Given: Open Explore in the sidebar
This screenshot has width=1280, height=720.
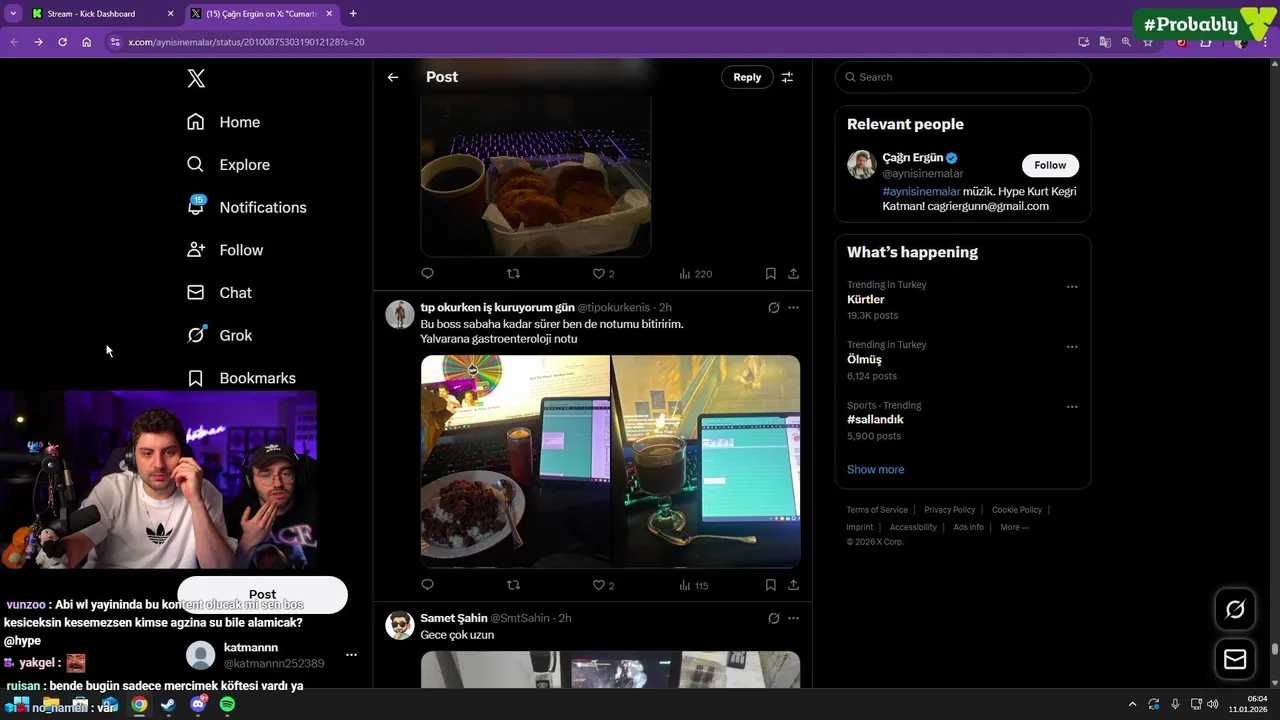Looking at the screenshot, I should 228,165.
